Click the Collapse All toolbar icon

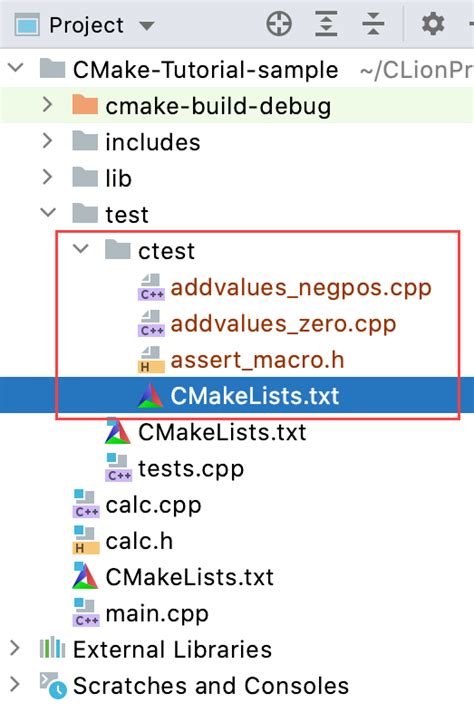(373, 24)
